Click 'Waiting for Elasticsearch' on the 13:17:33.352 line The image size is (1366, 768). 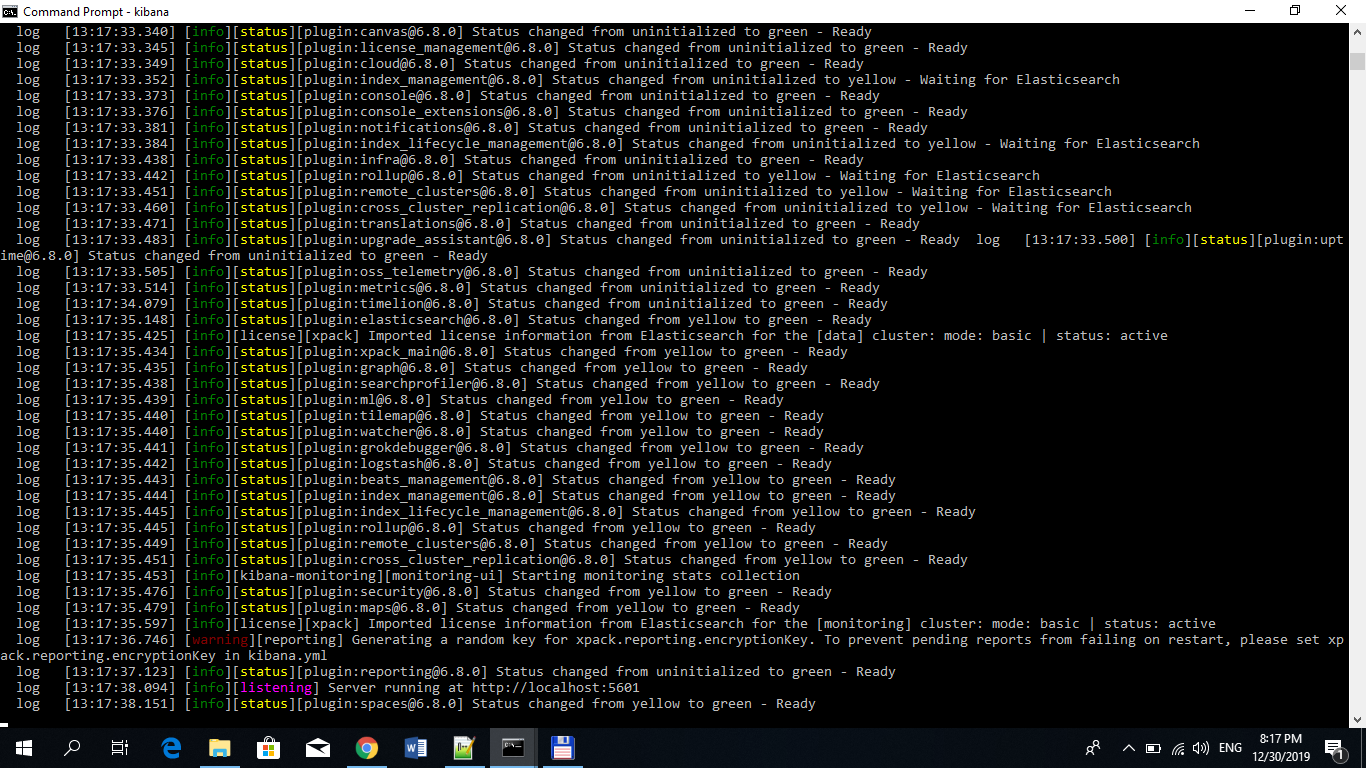pos(1020,80)
